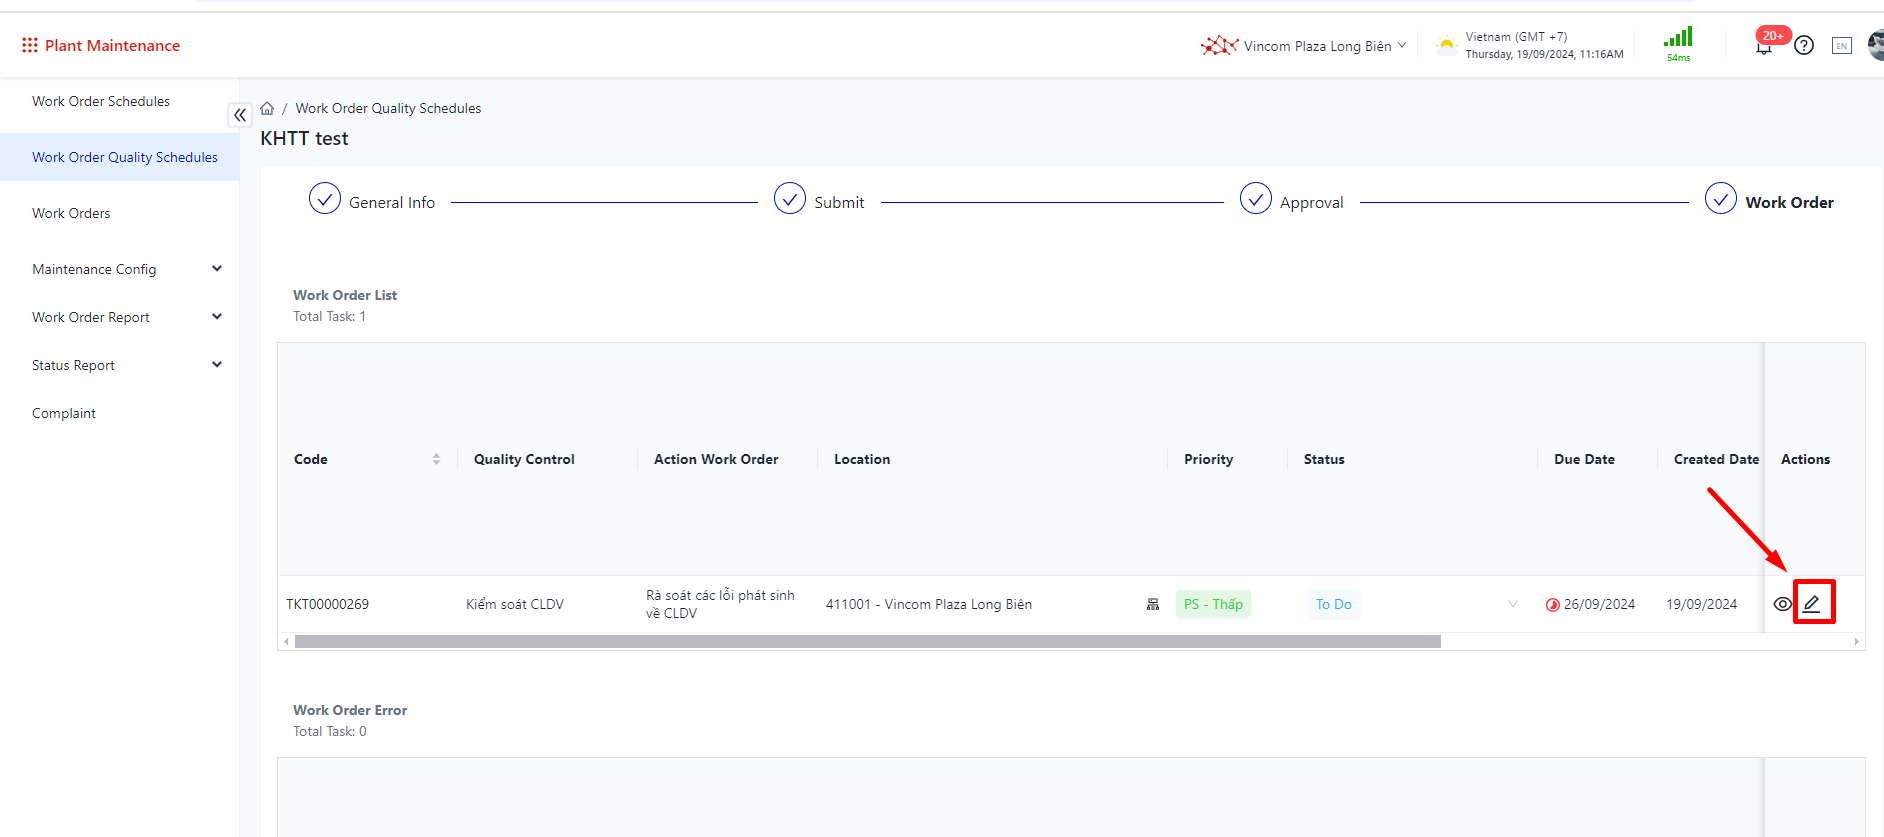Go to Work Orders in sidebar

coord(71,213)
